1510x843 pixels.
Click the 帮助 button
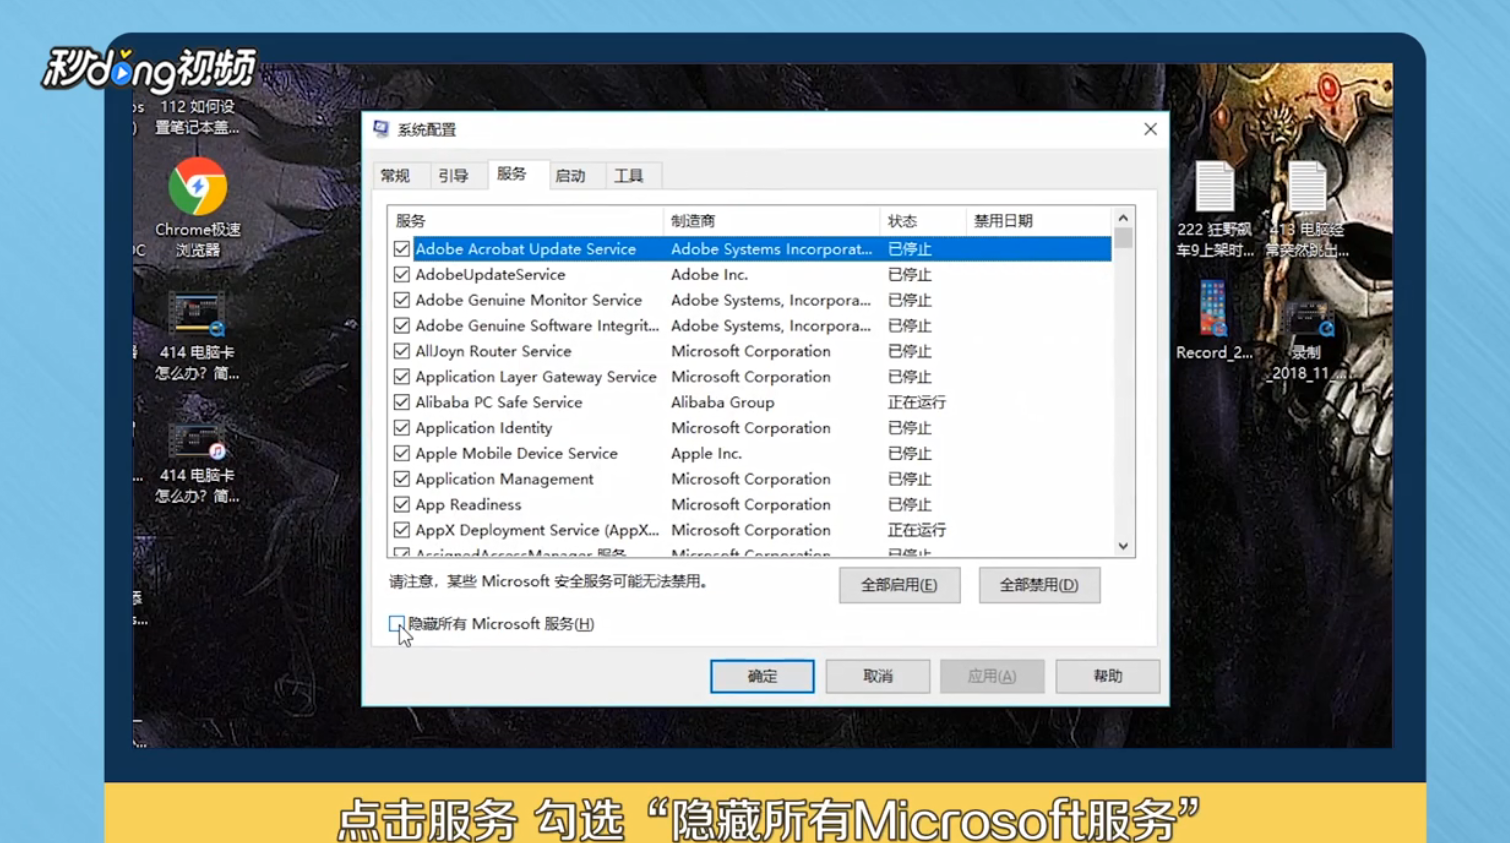point(1108,677)
